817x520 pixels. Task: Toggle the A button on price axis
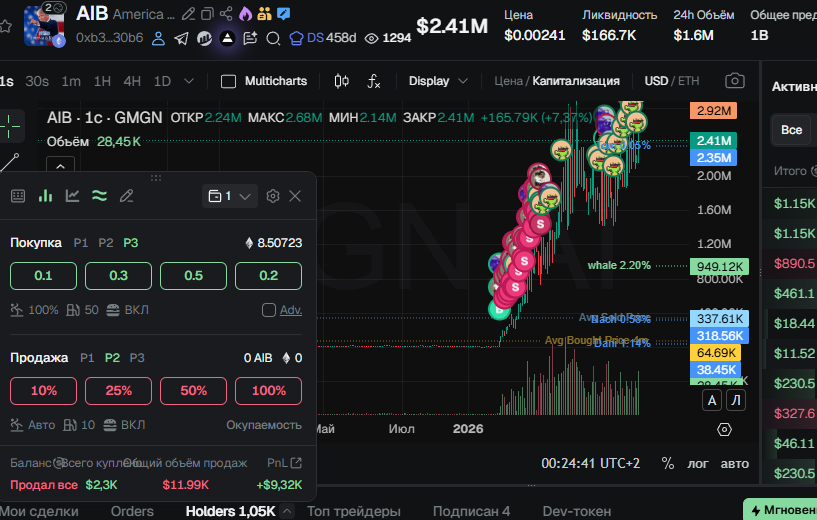(712, 401)
